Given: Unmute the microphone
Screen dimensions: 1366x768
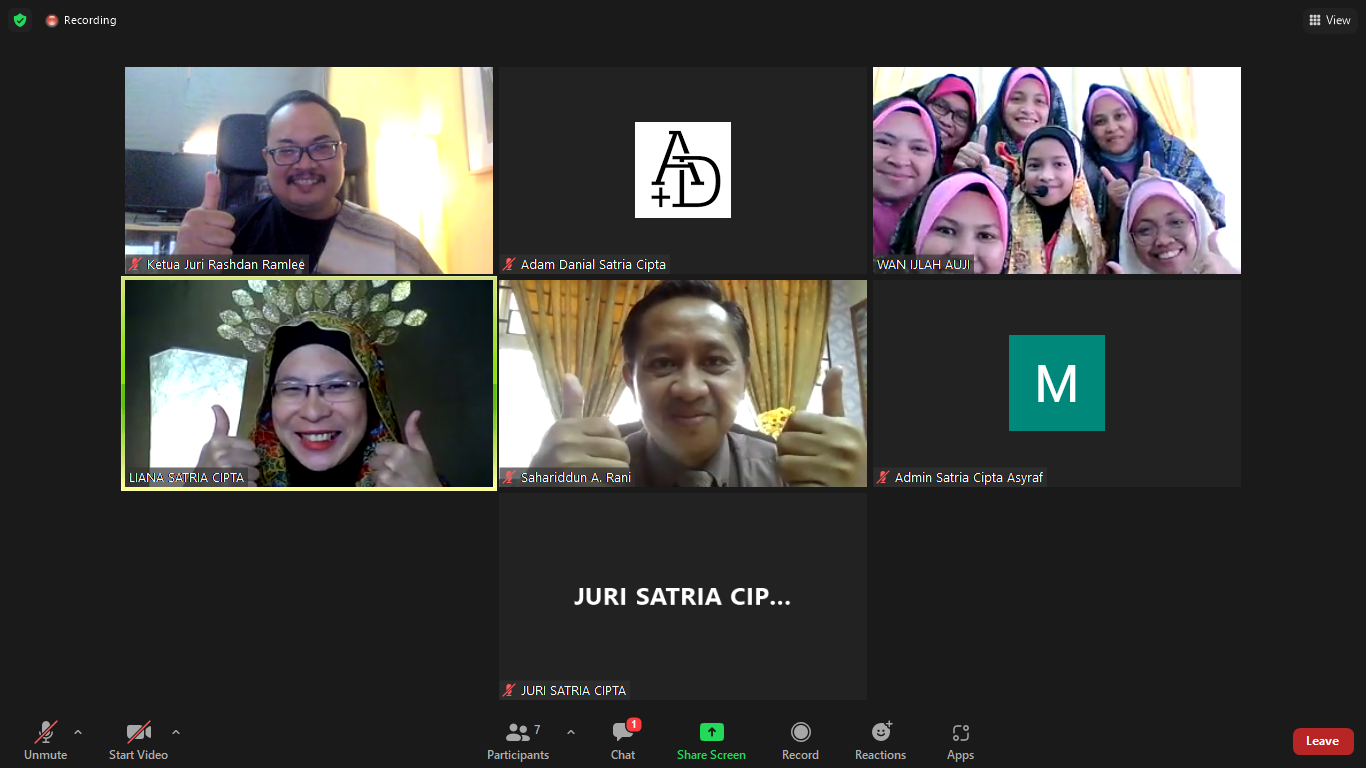Looking at the screenshot, I should 46,741.
